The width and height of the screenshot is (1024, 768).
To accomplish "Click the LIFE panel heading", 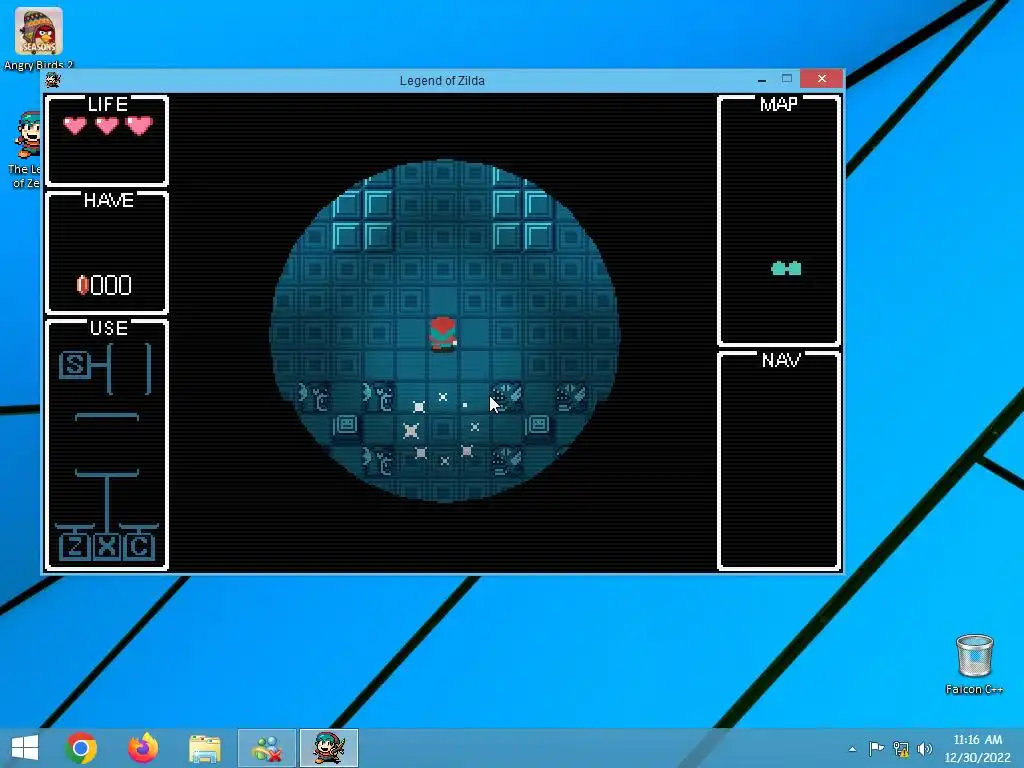I will pyautogui.click(x=108, y=104).
